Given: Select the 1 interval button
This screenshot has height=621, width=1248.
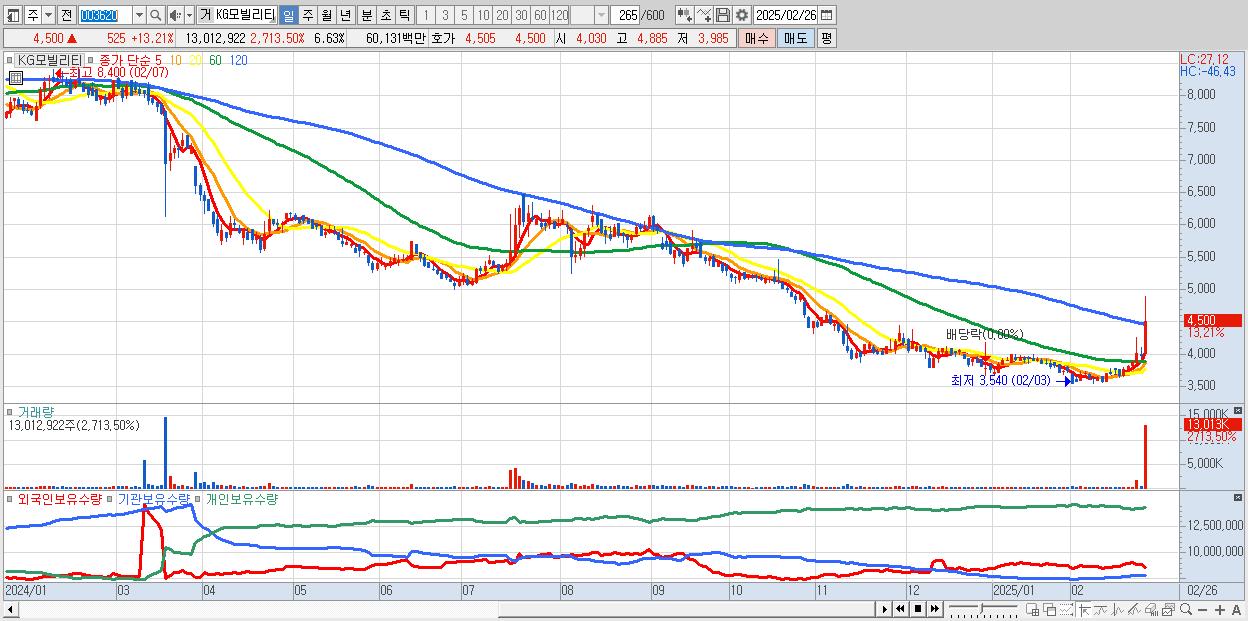Looking at the screenshot, I should 425,15.
